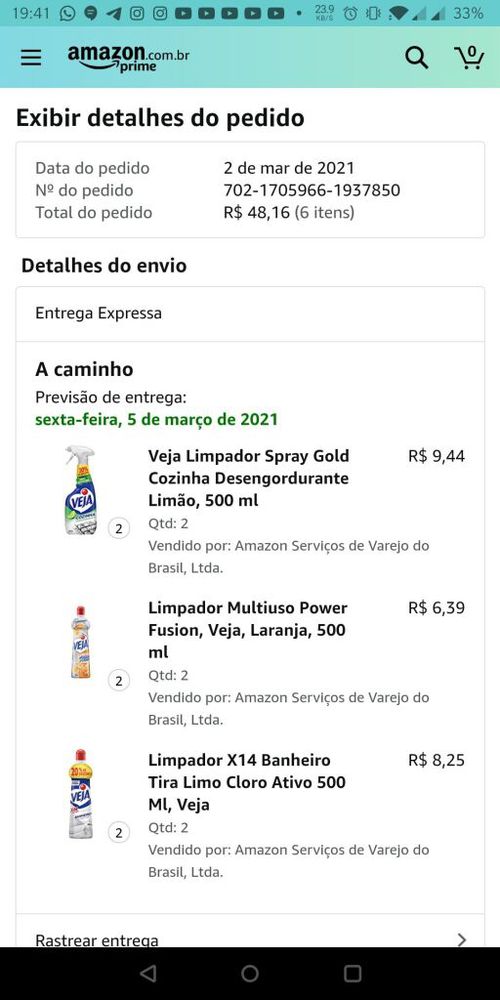Open Limpador X14 Banheiro Tira Limo link

point(247,782)
